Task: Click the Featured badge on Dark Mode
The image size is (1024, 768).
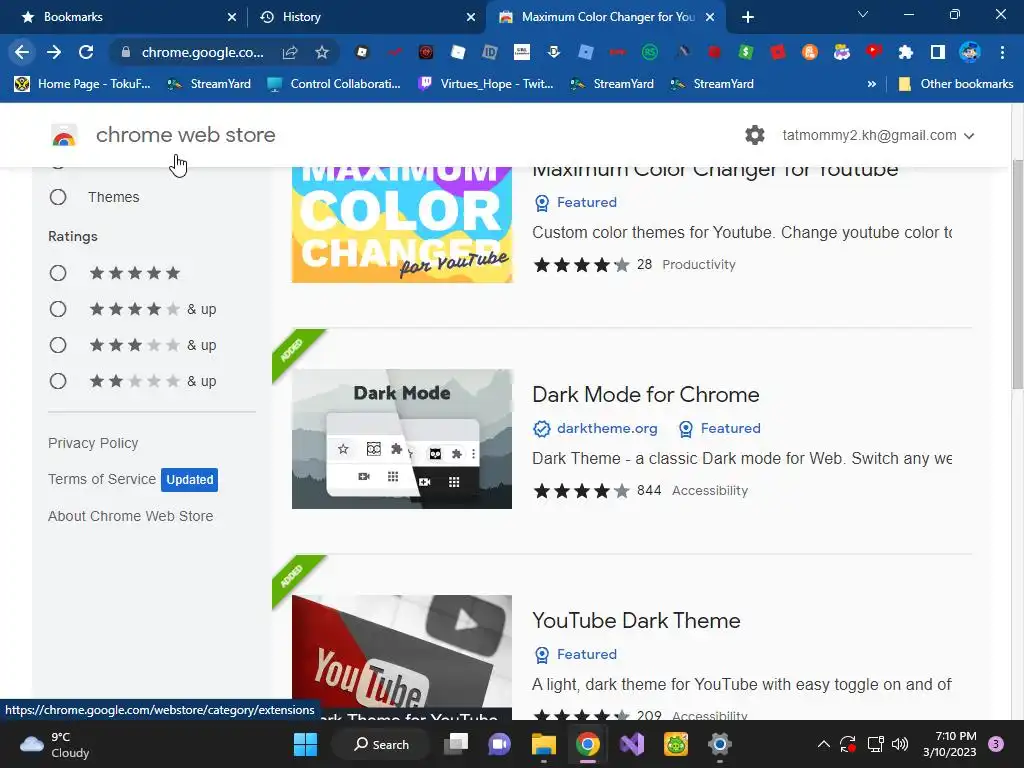Action: tap(720, 428)
